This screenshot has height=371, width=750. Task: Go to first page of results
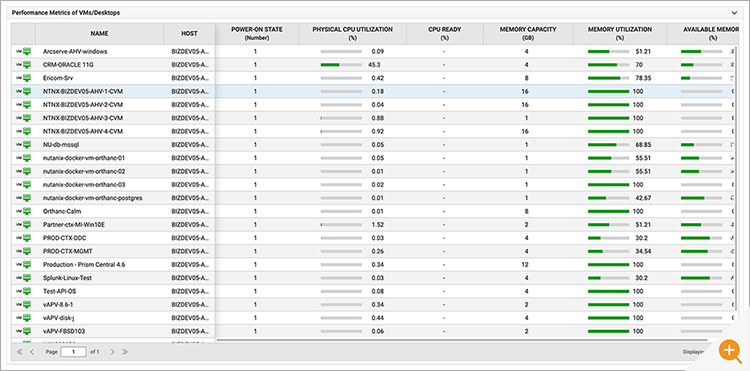(x=20, y=352)
